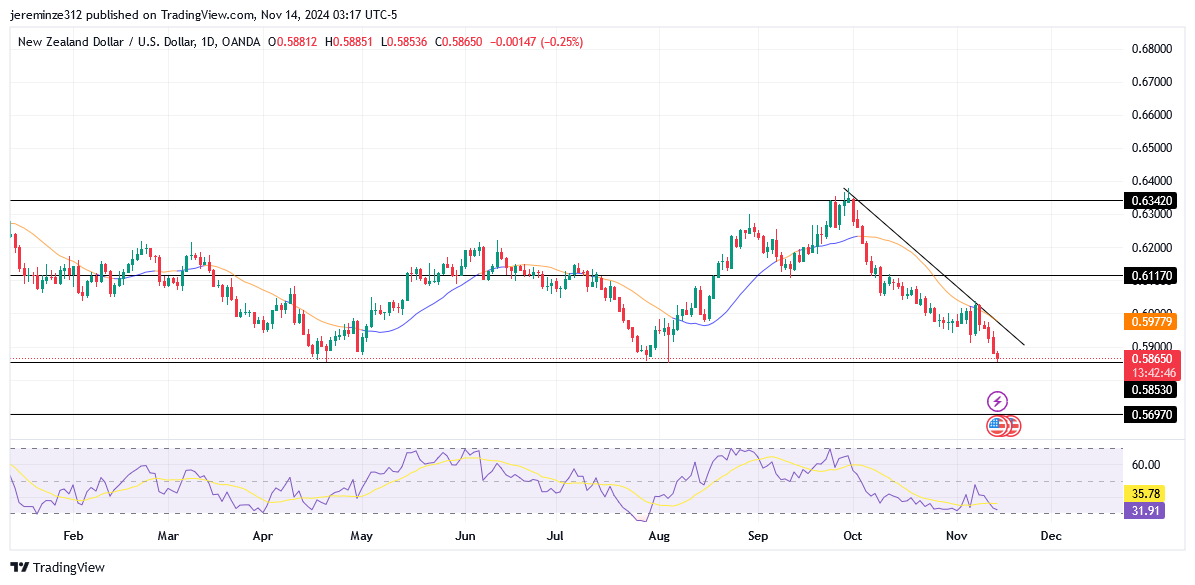Click the open price value O0.58812
Viewport: 1195px width, 585px height.
point(294,42)
